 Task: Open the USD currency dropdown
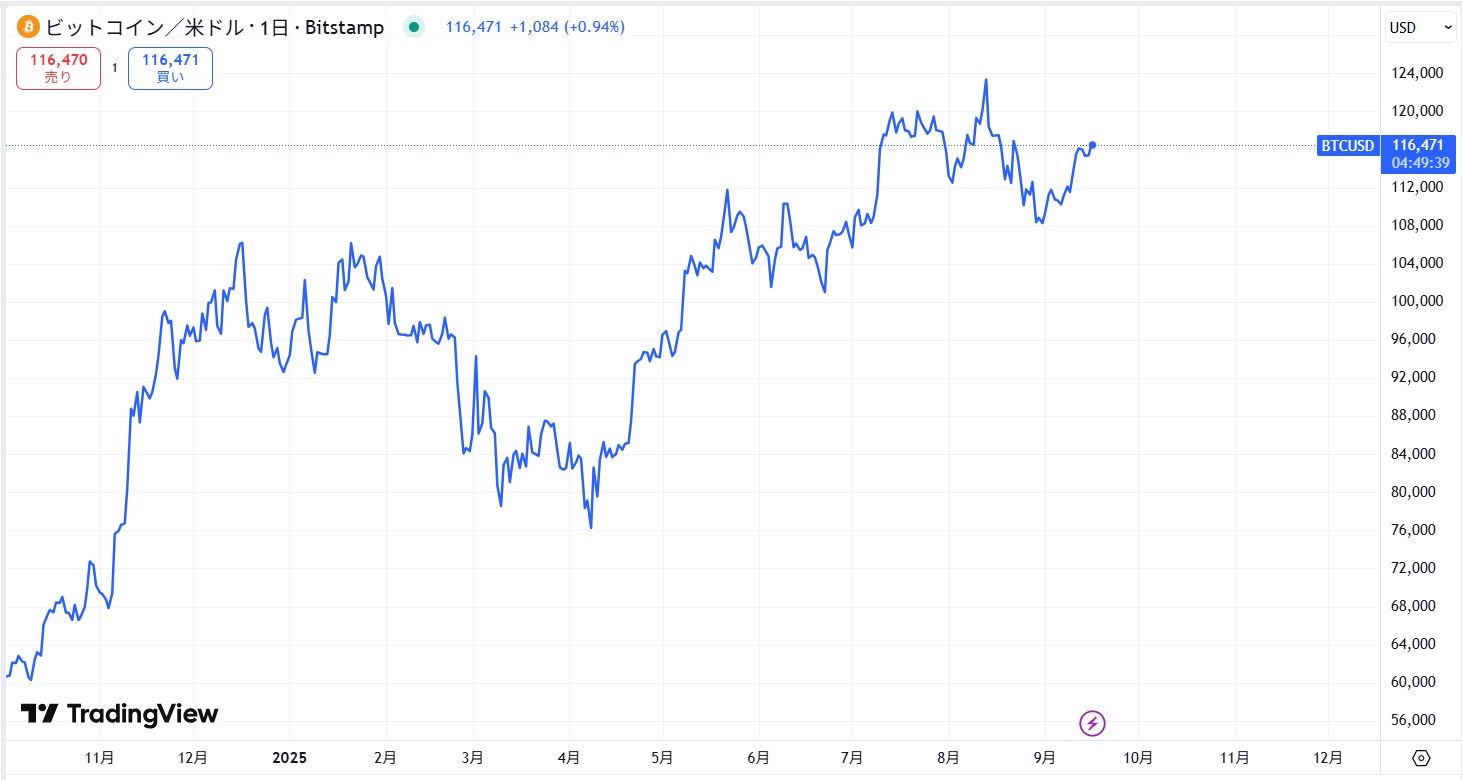point(1420,28)
